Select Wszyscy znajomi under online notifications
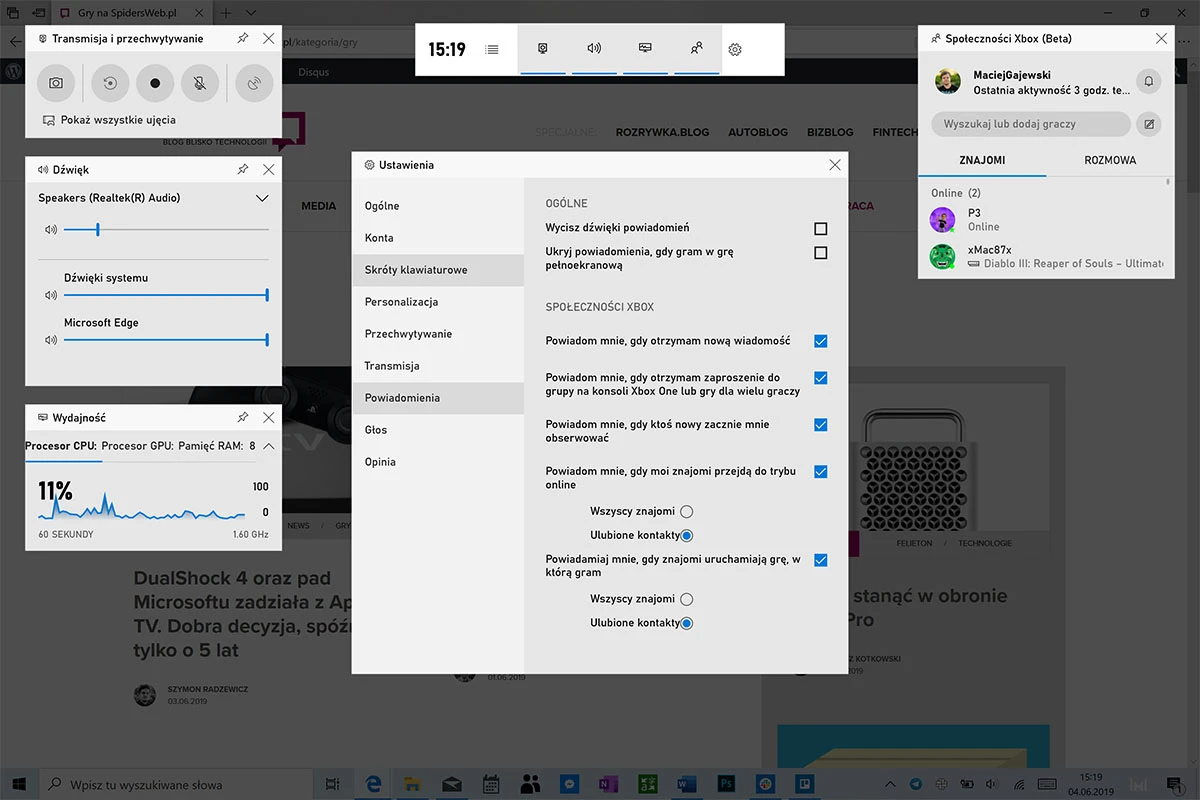Screen dimensions: 1200x800 (x=686, y=511)
